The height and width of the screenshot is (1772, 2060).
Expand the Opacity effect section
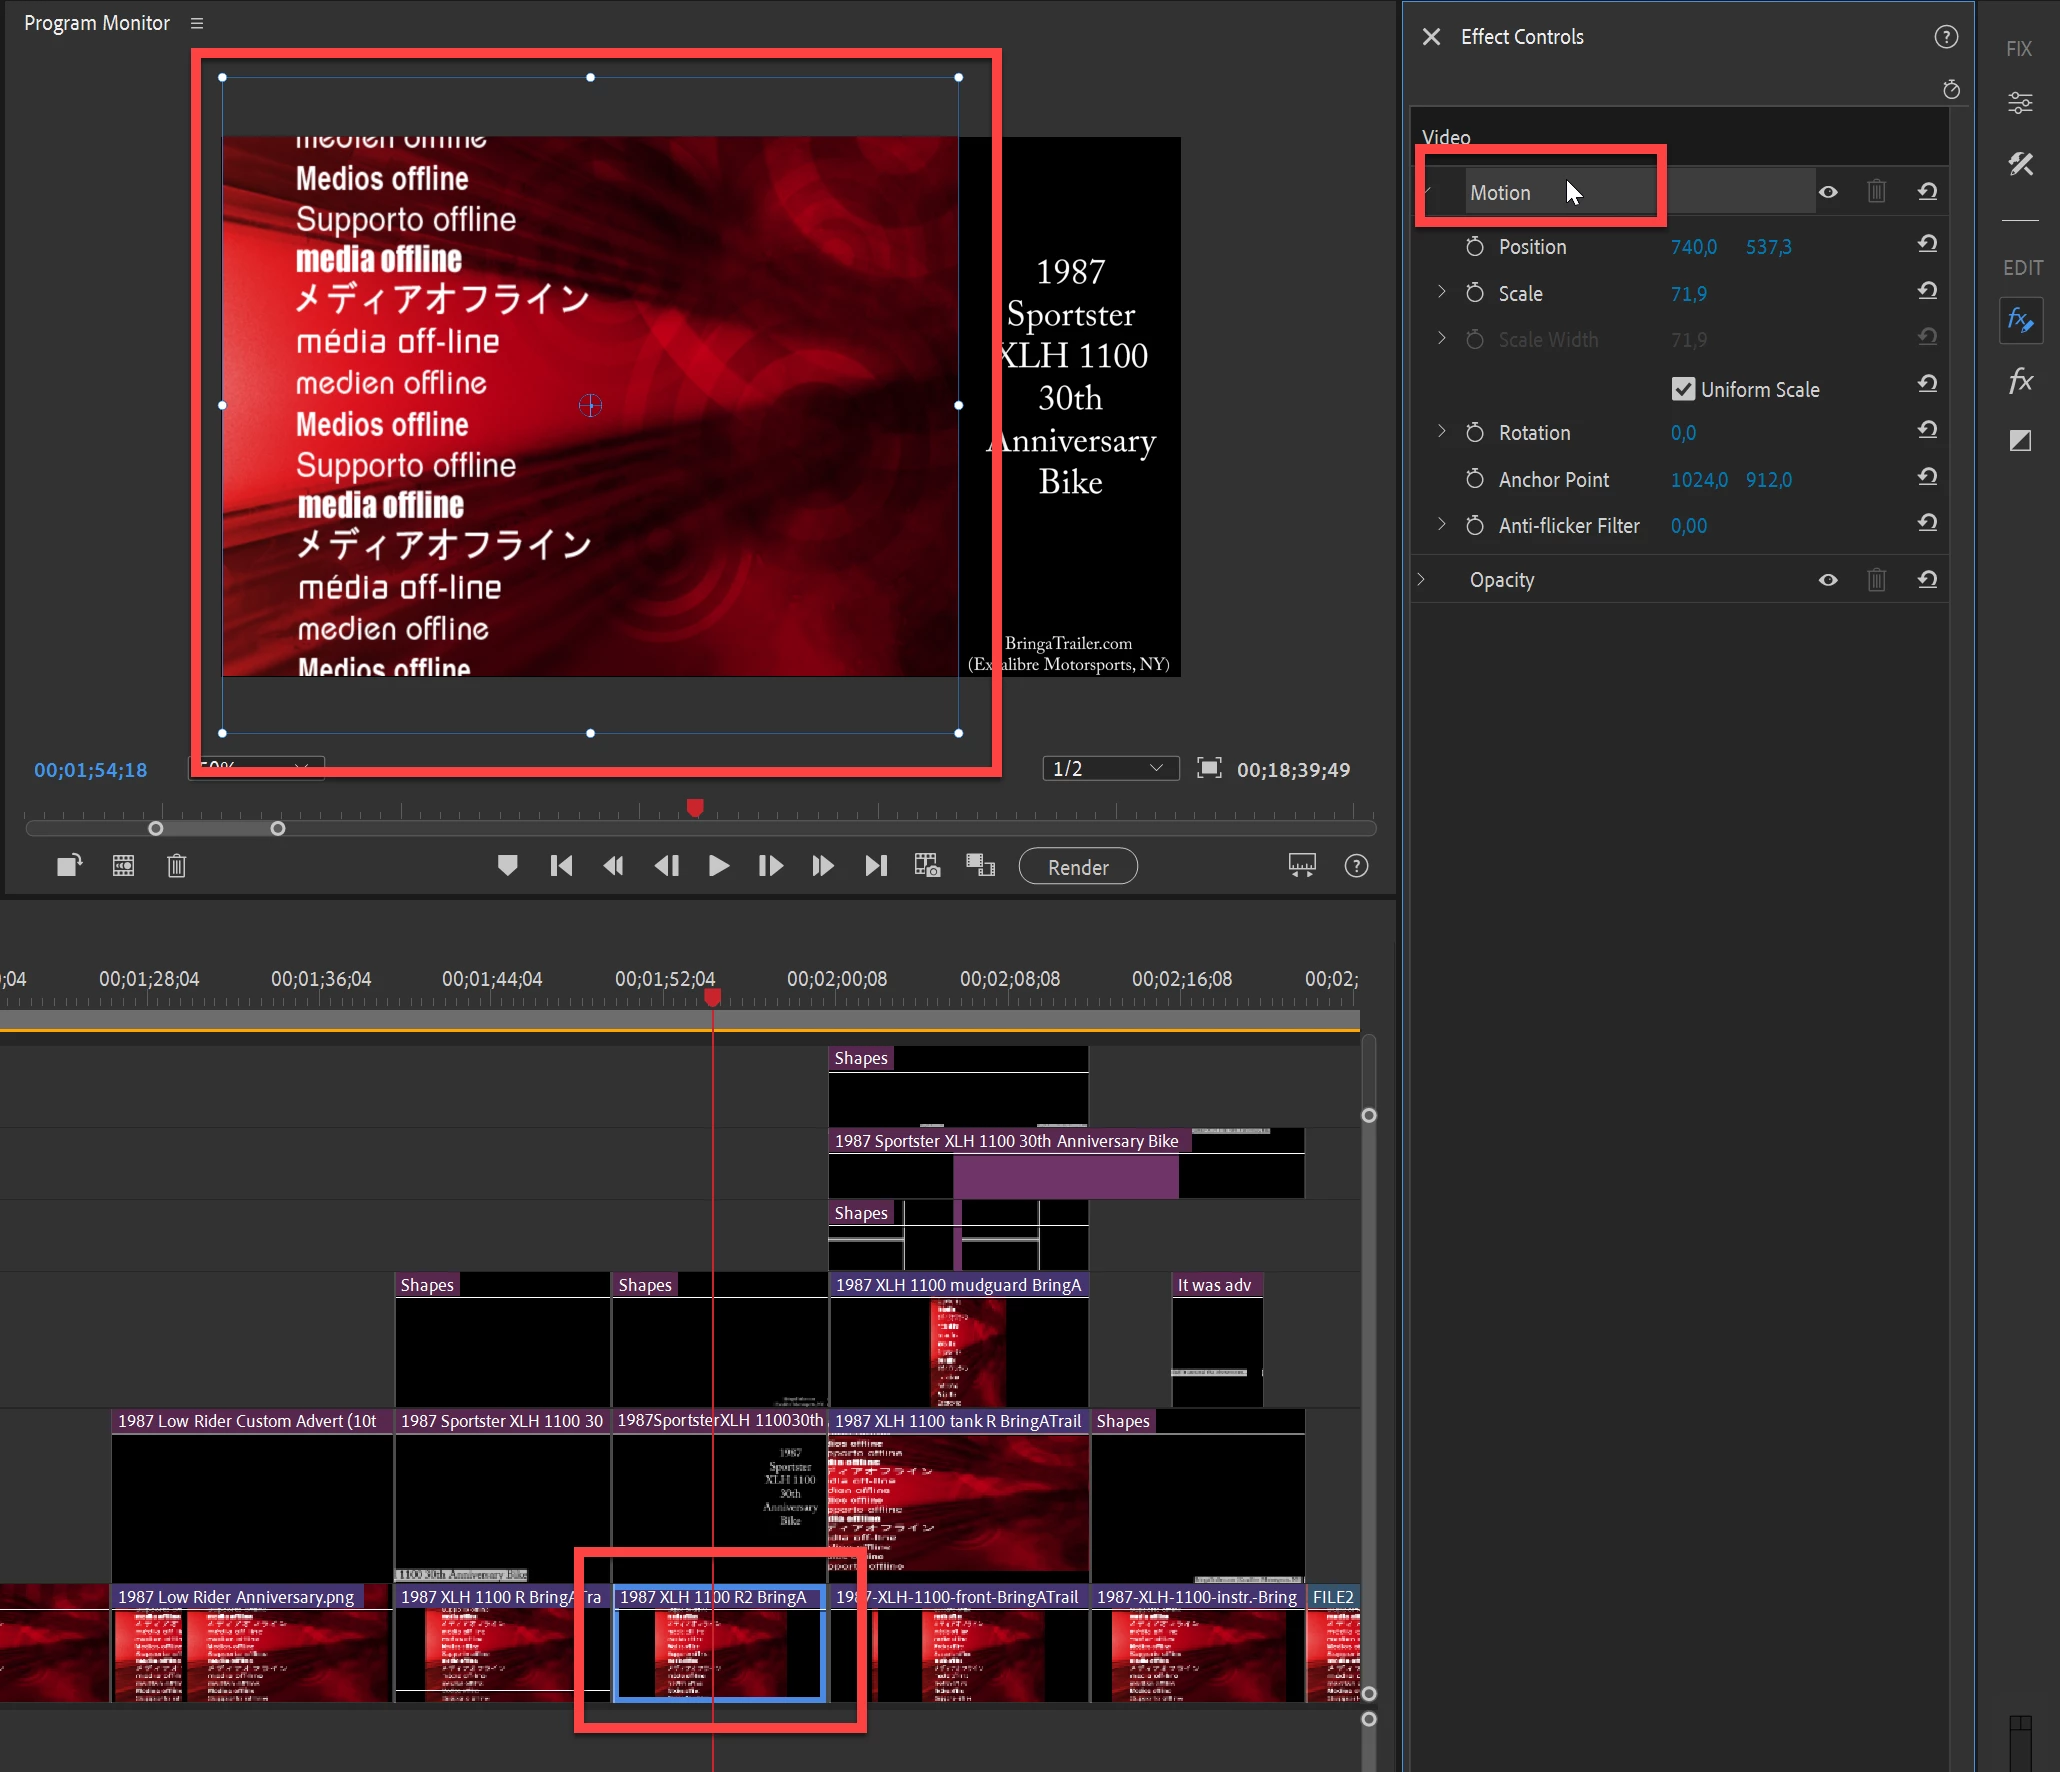(x=1421, y=580)
